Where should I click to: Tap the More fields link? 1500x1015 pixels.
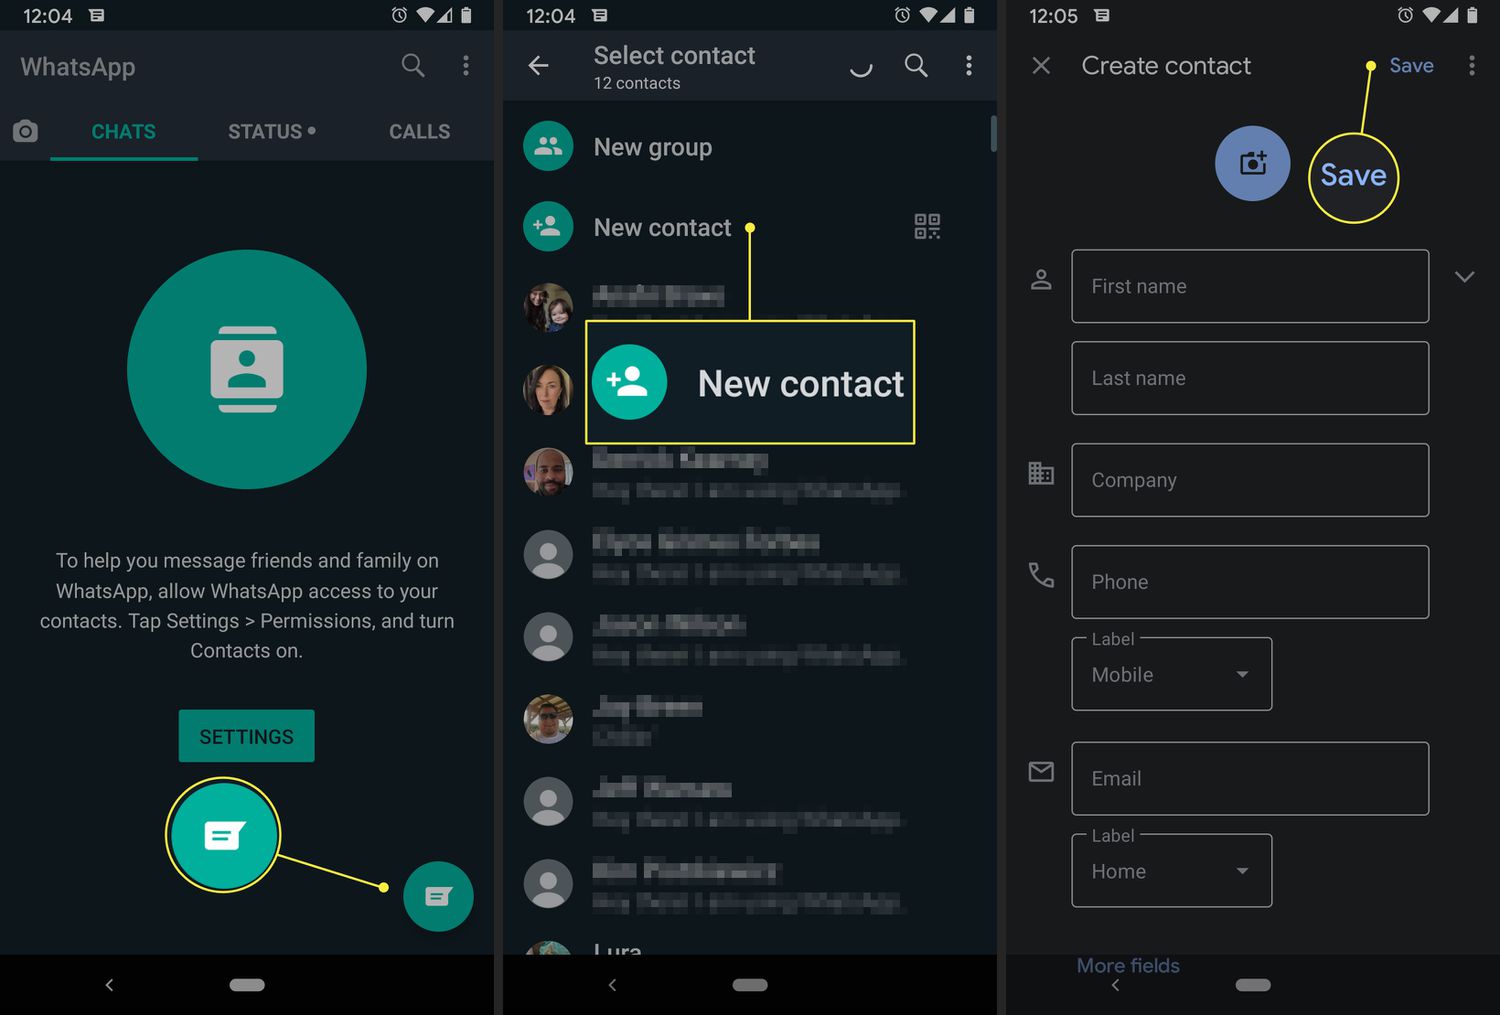pos(1128,965)
